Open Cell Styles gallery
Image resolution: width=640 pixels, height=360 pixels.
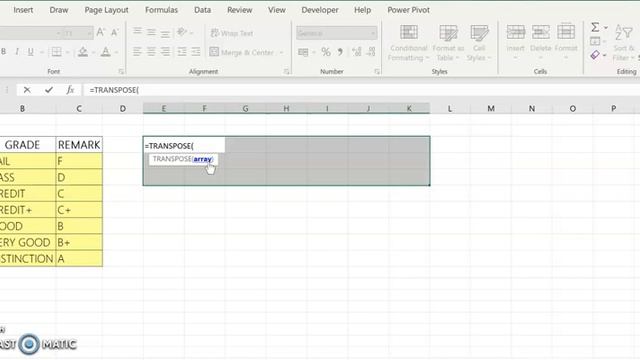point(479,43)
